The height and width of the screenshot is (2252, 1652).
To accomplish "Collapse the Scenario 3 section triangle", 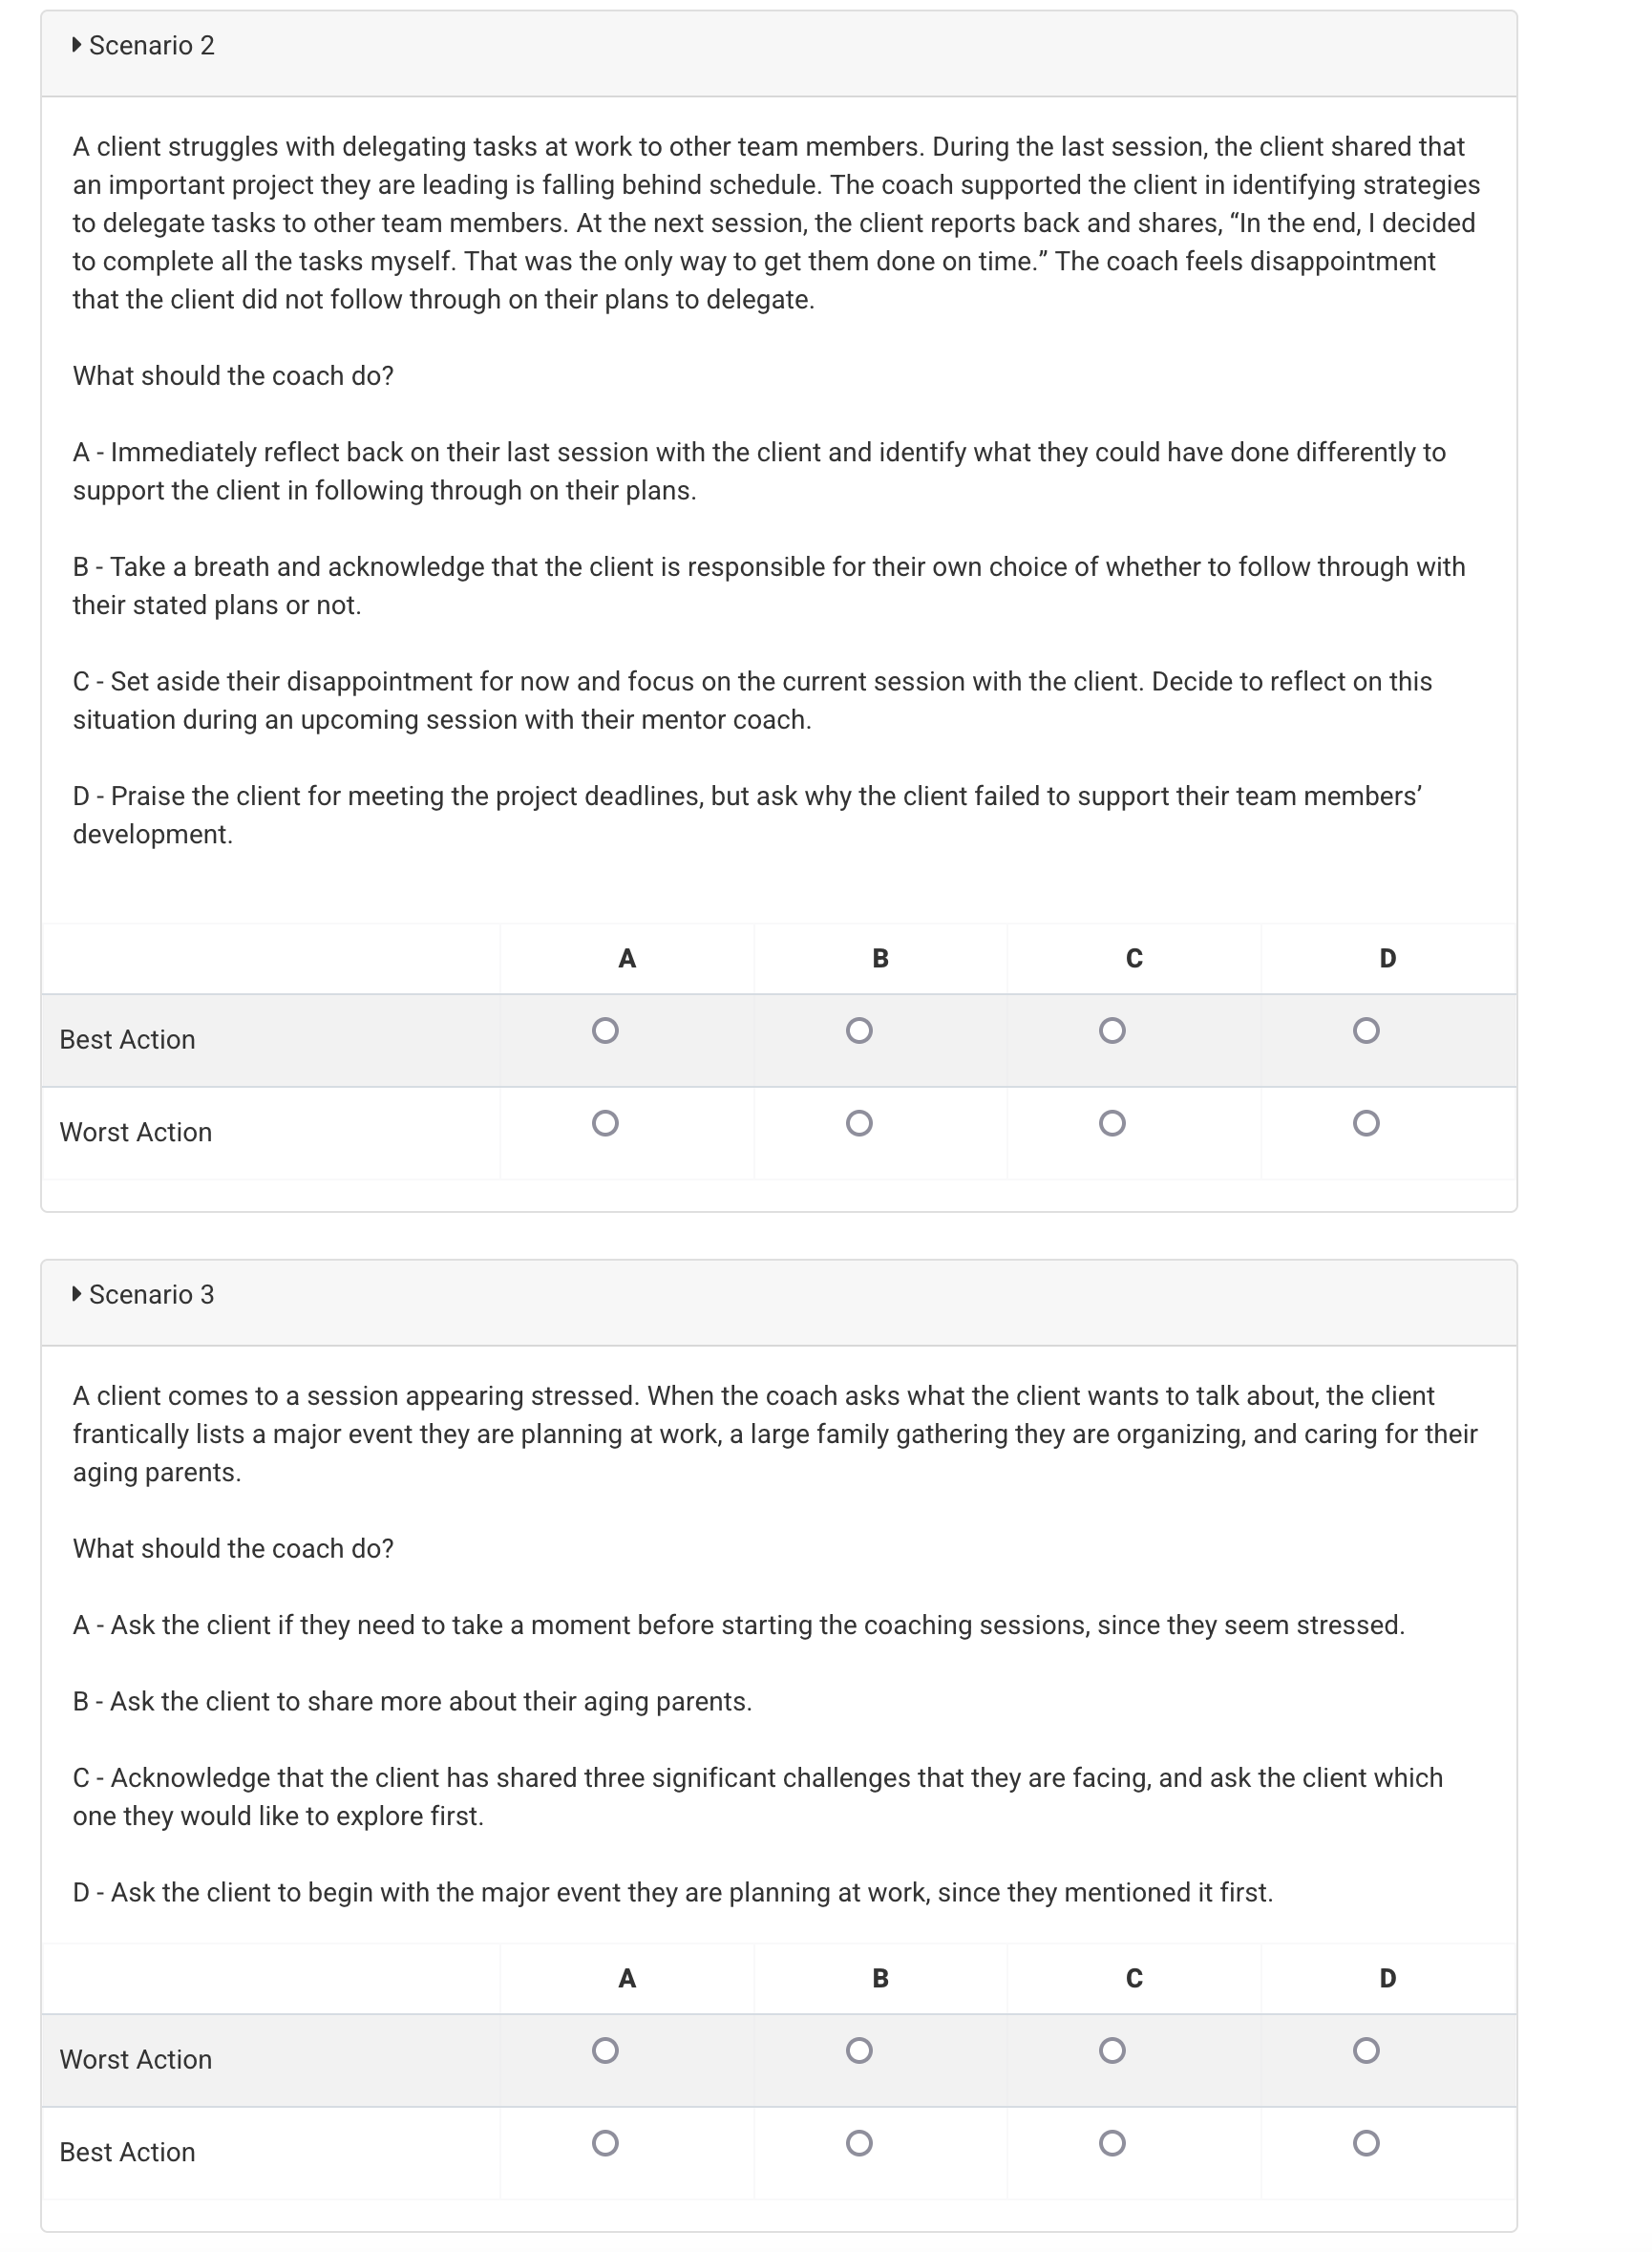I will (x=77, y=1294).
